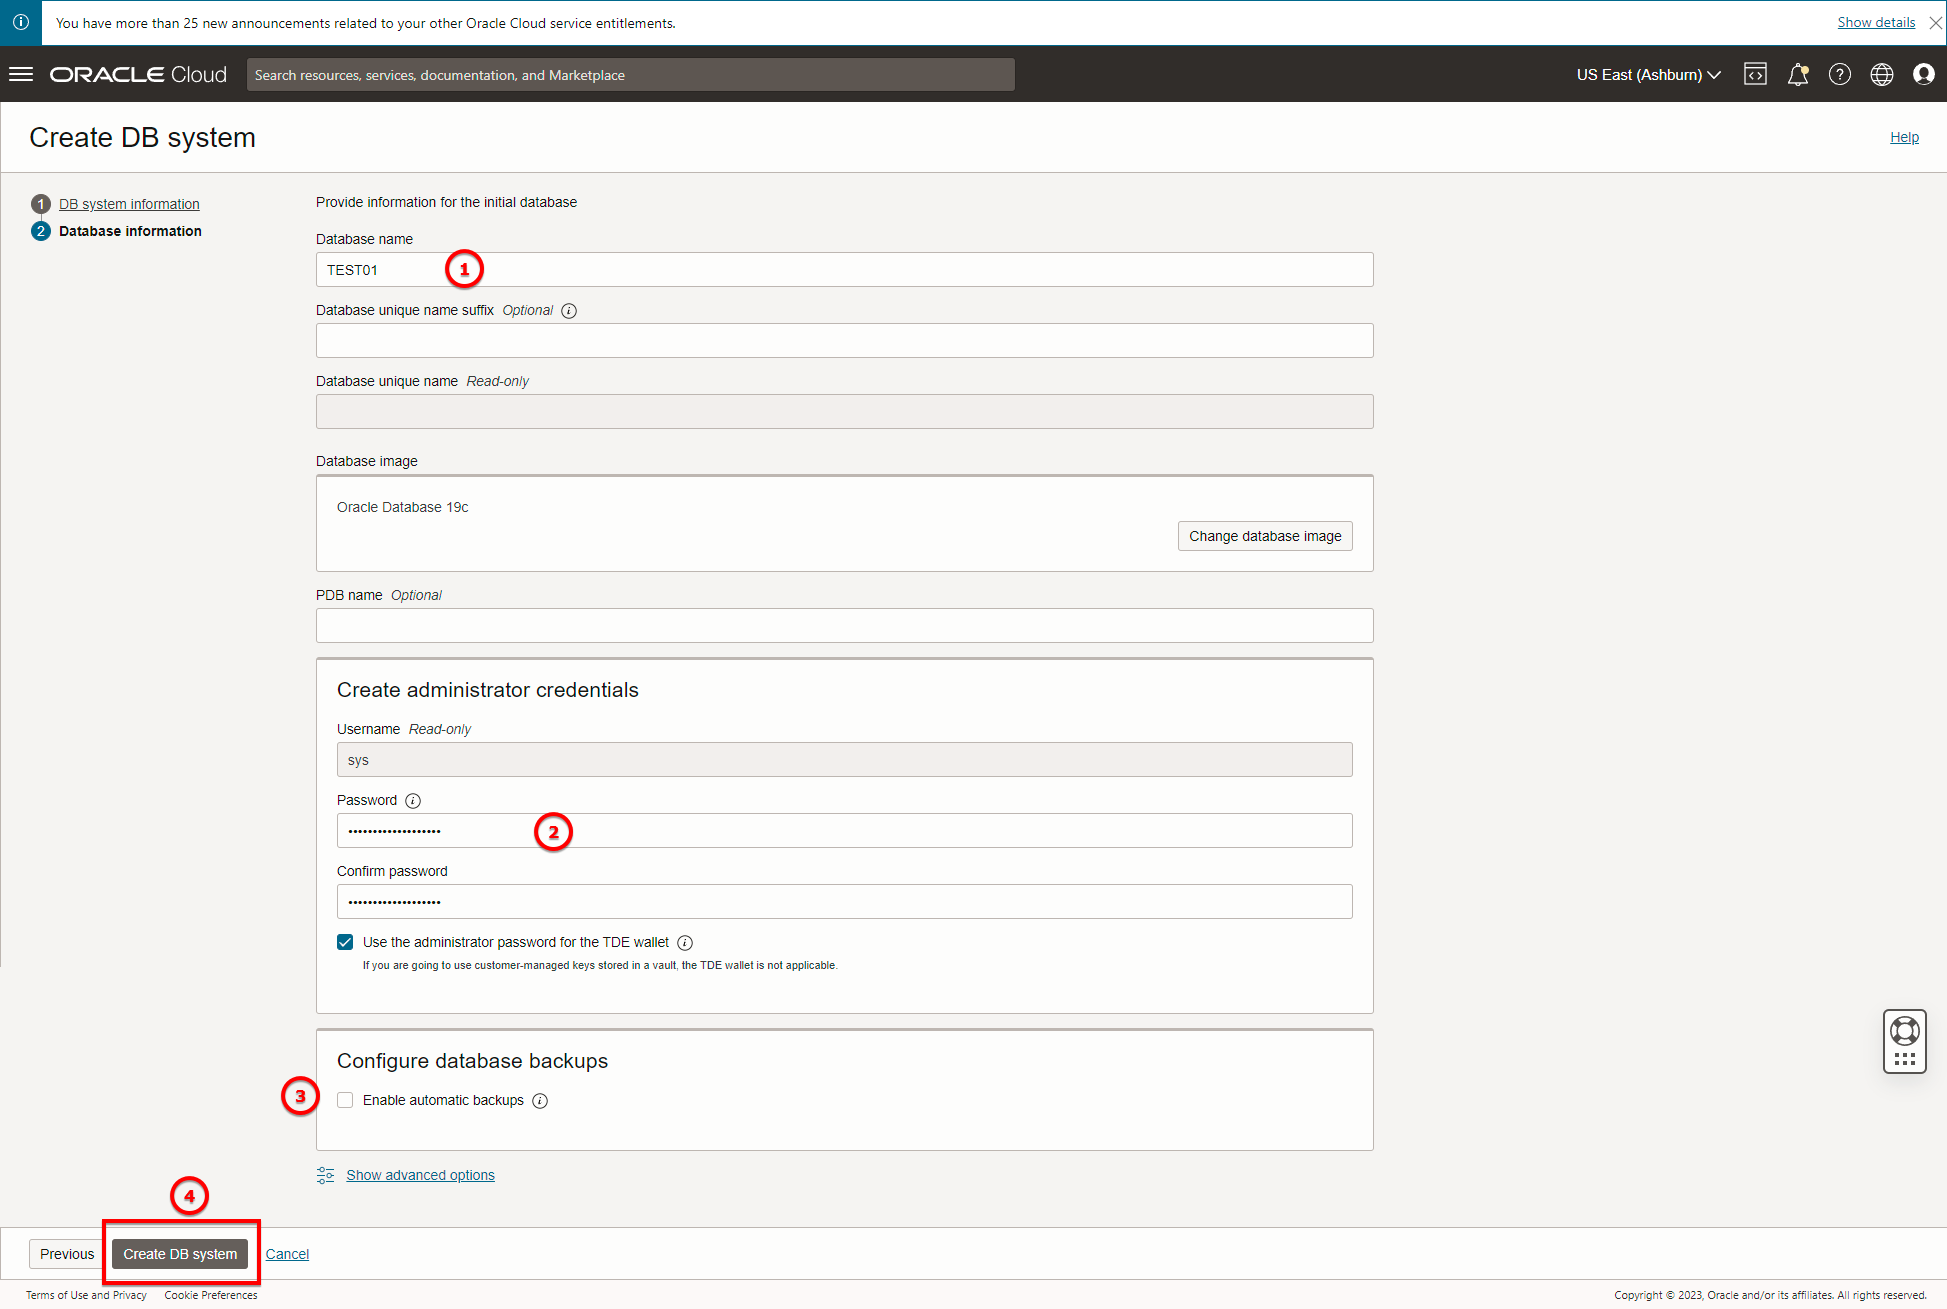Open Terms of Use and Privacy
Viewport: 1947px width, 1309px height.
coord(86,1295)
